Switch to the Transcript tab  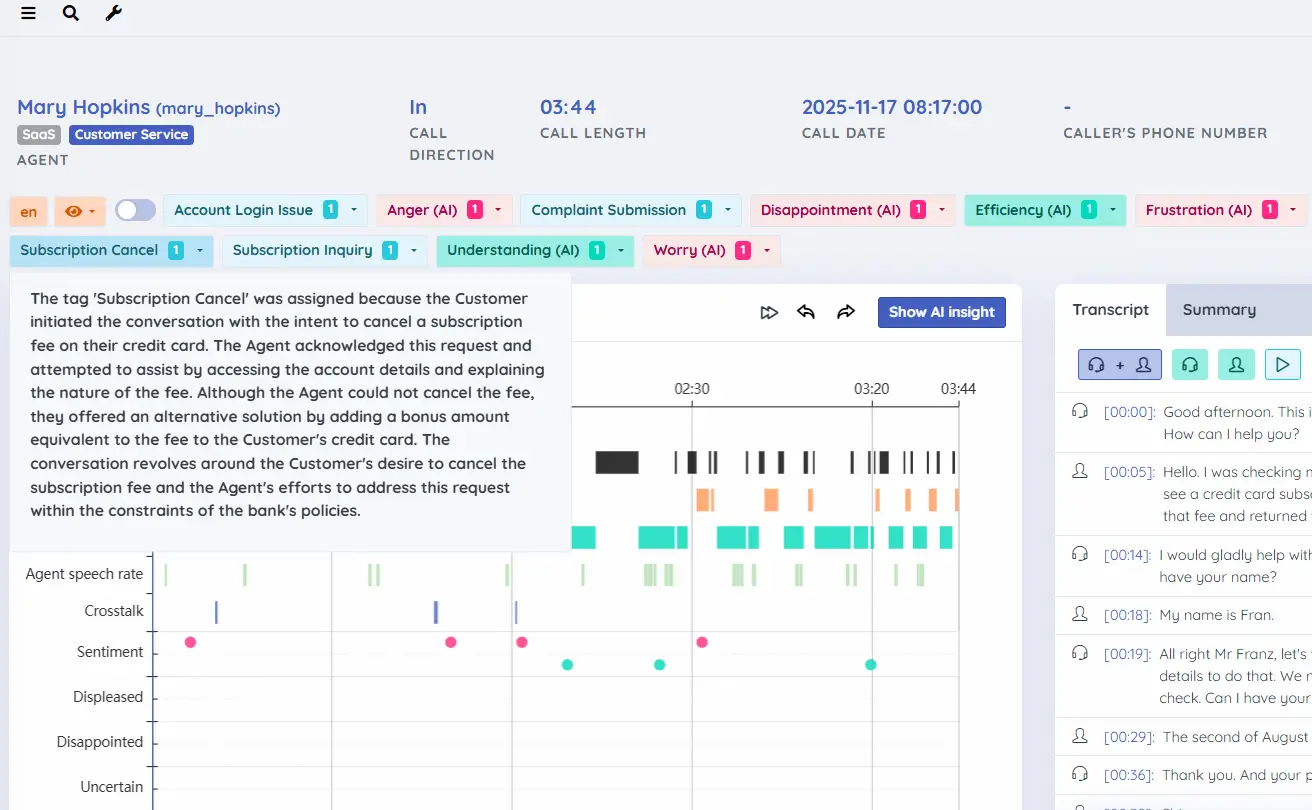[x=1110, y=310]
